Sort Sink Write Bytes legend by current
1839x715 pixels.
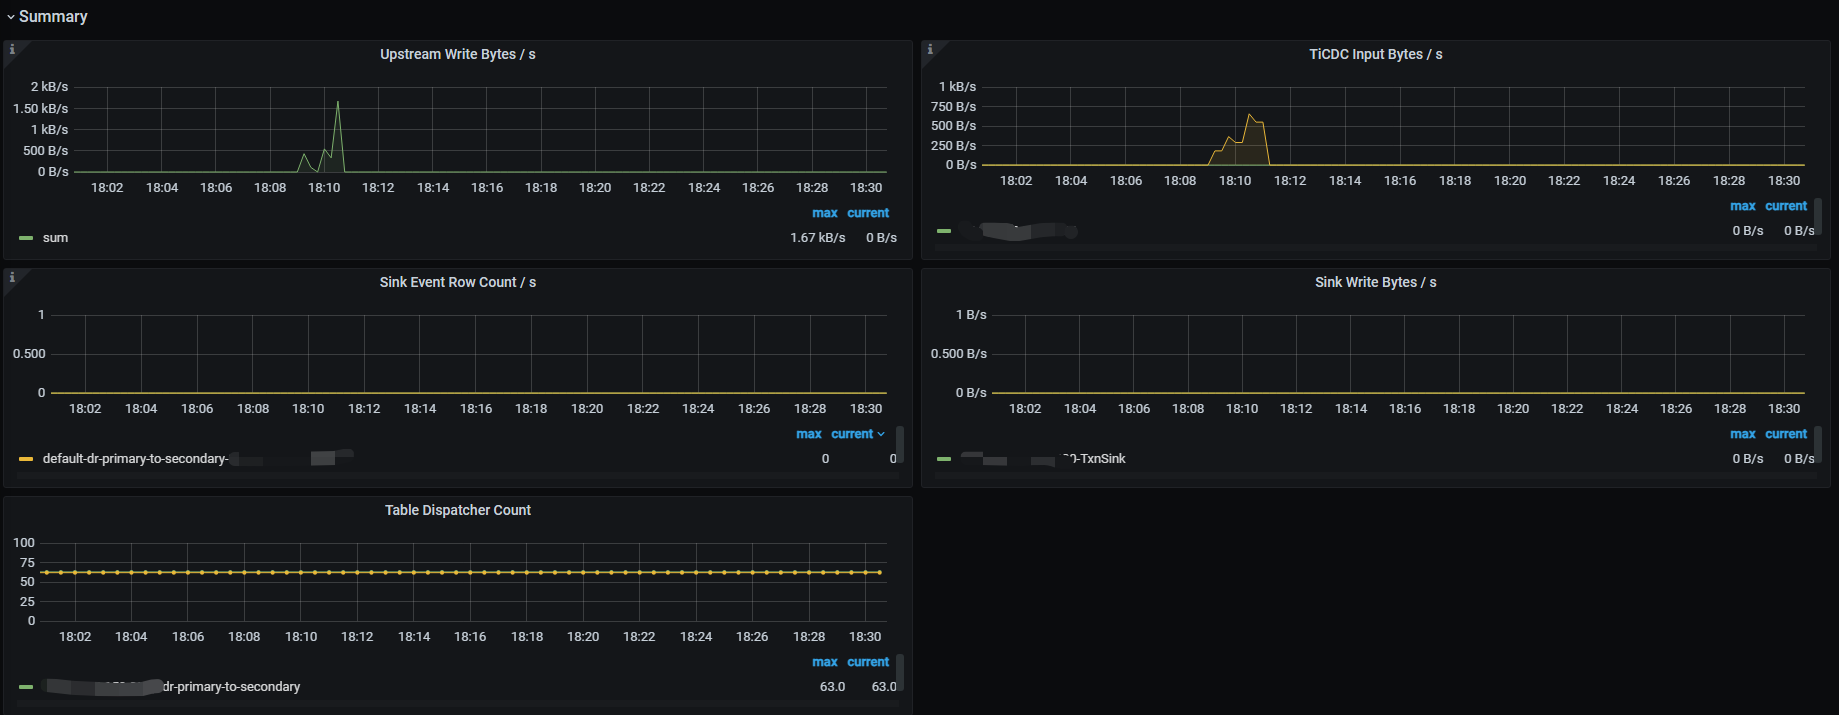coord(1786,434)
